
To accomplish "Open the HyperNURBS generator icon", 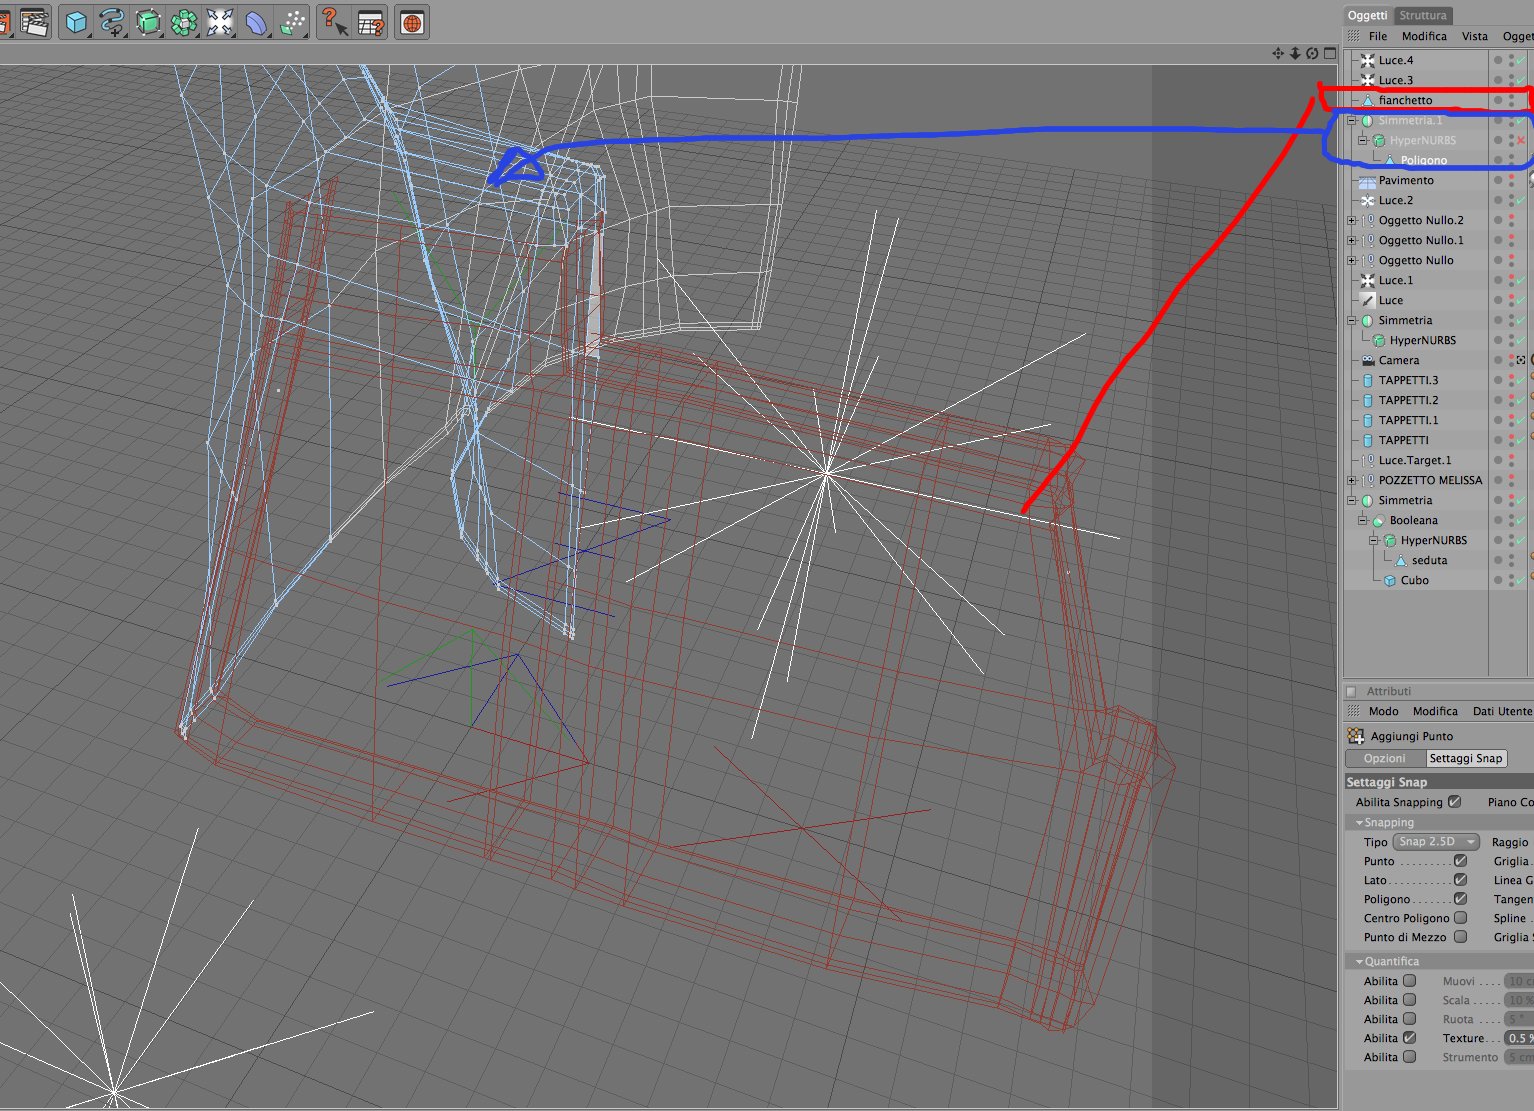I will pyautogui.click(x=148, y=22).
